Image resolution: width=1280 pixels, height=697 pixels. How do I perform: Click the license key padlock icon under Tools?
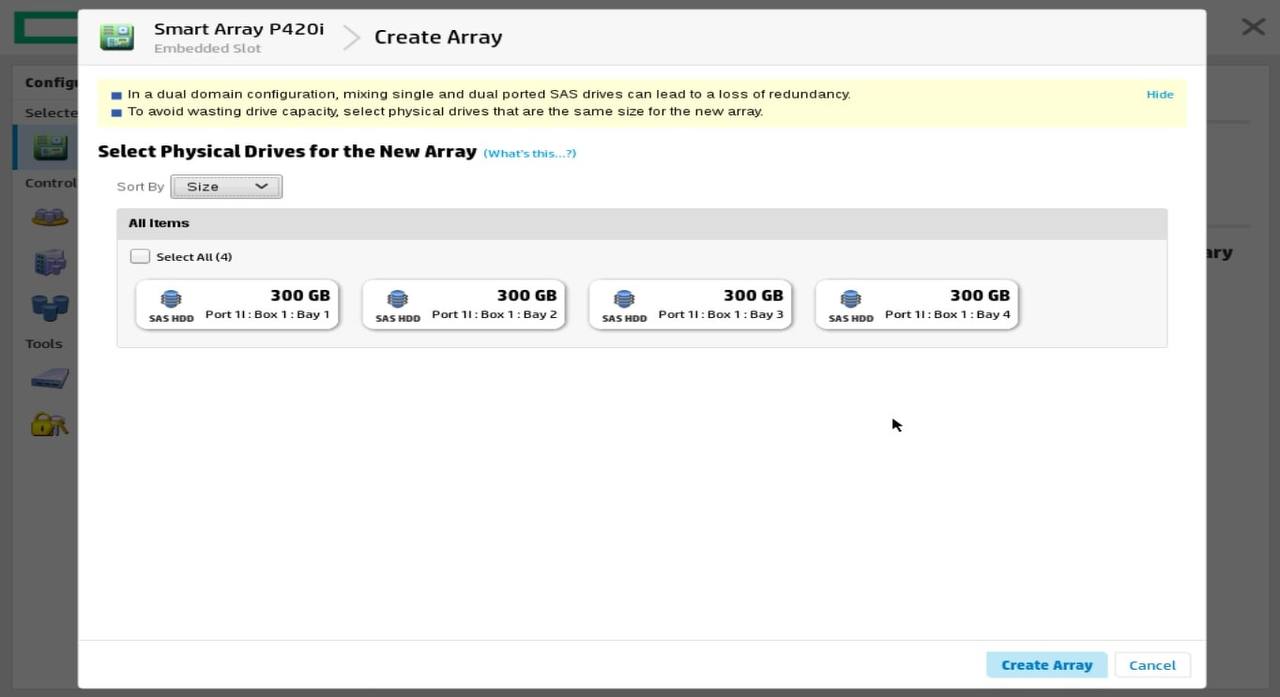49,424
